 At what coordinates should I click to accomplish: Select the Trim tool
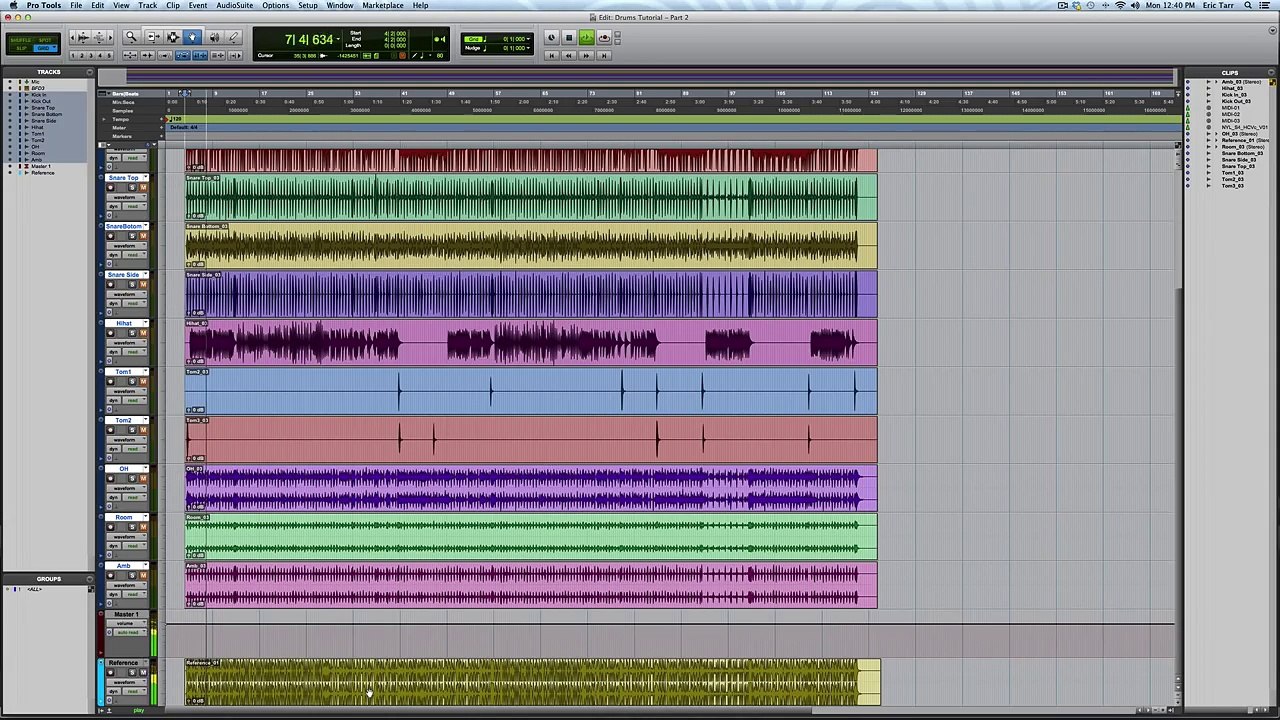(x=153, y=37)
